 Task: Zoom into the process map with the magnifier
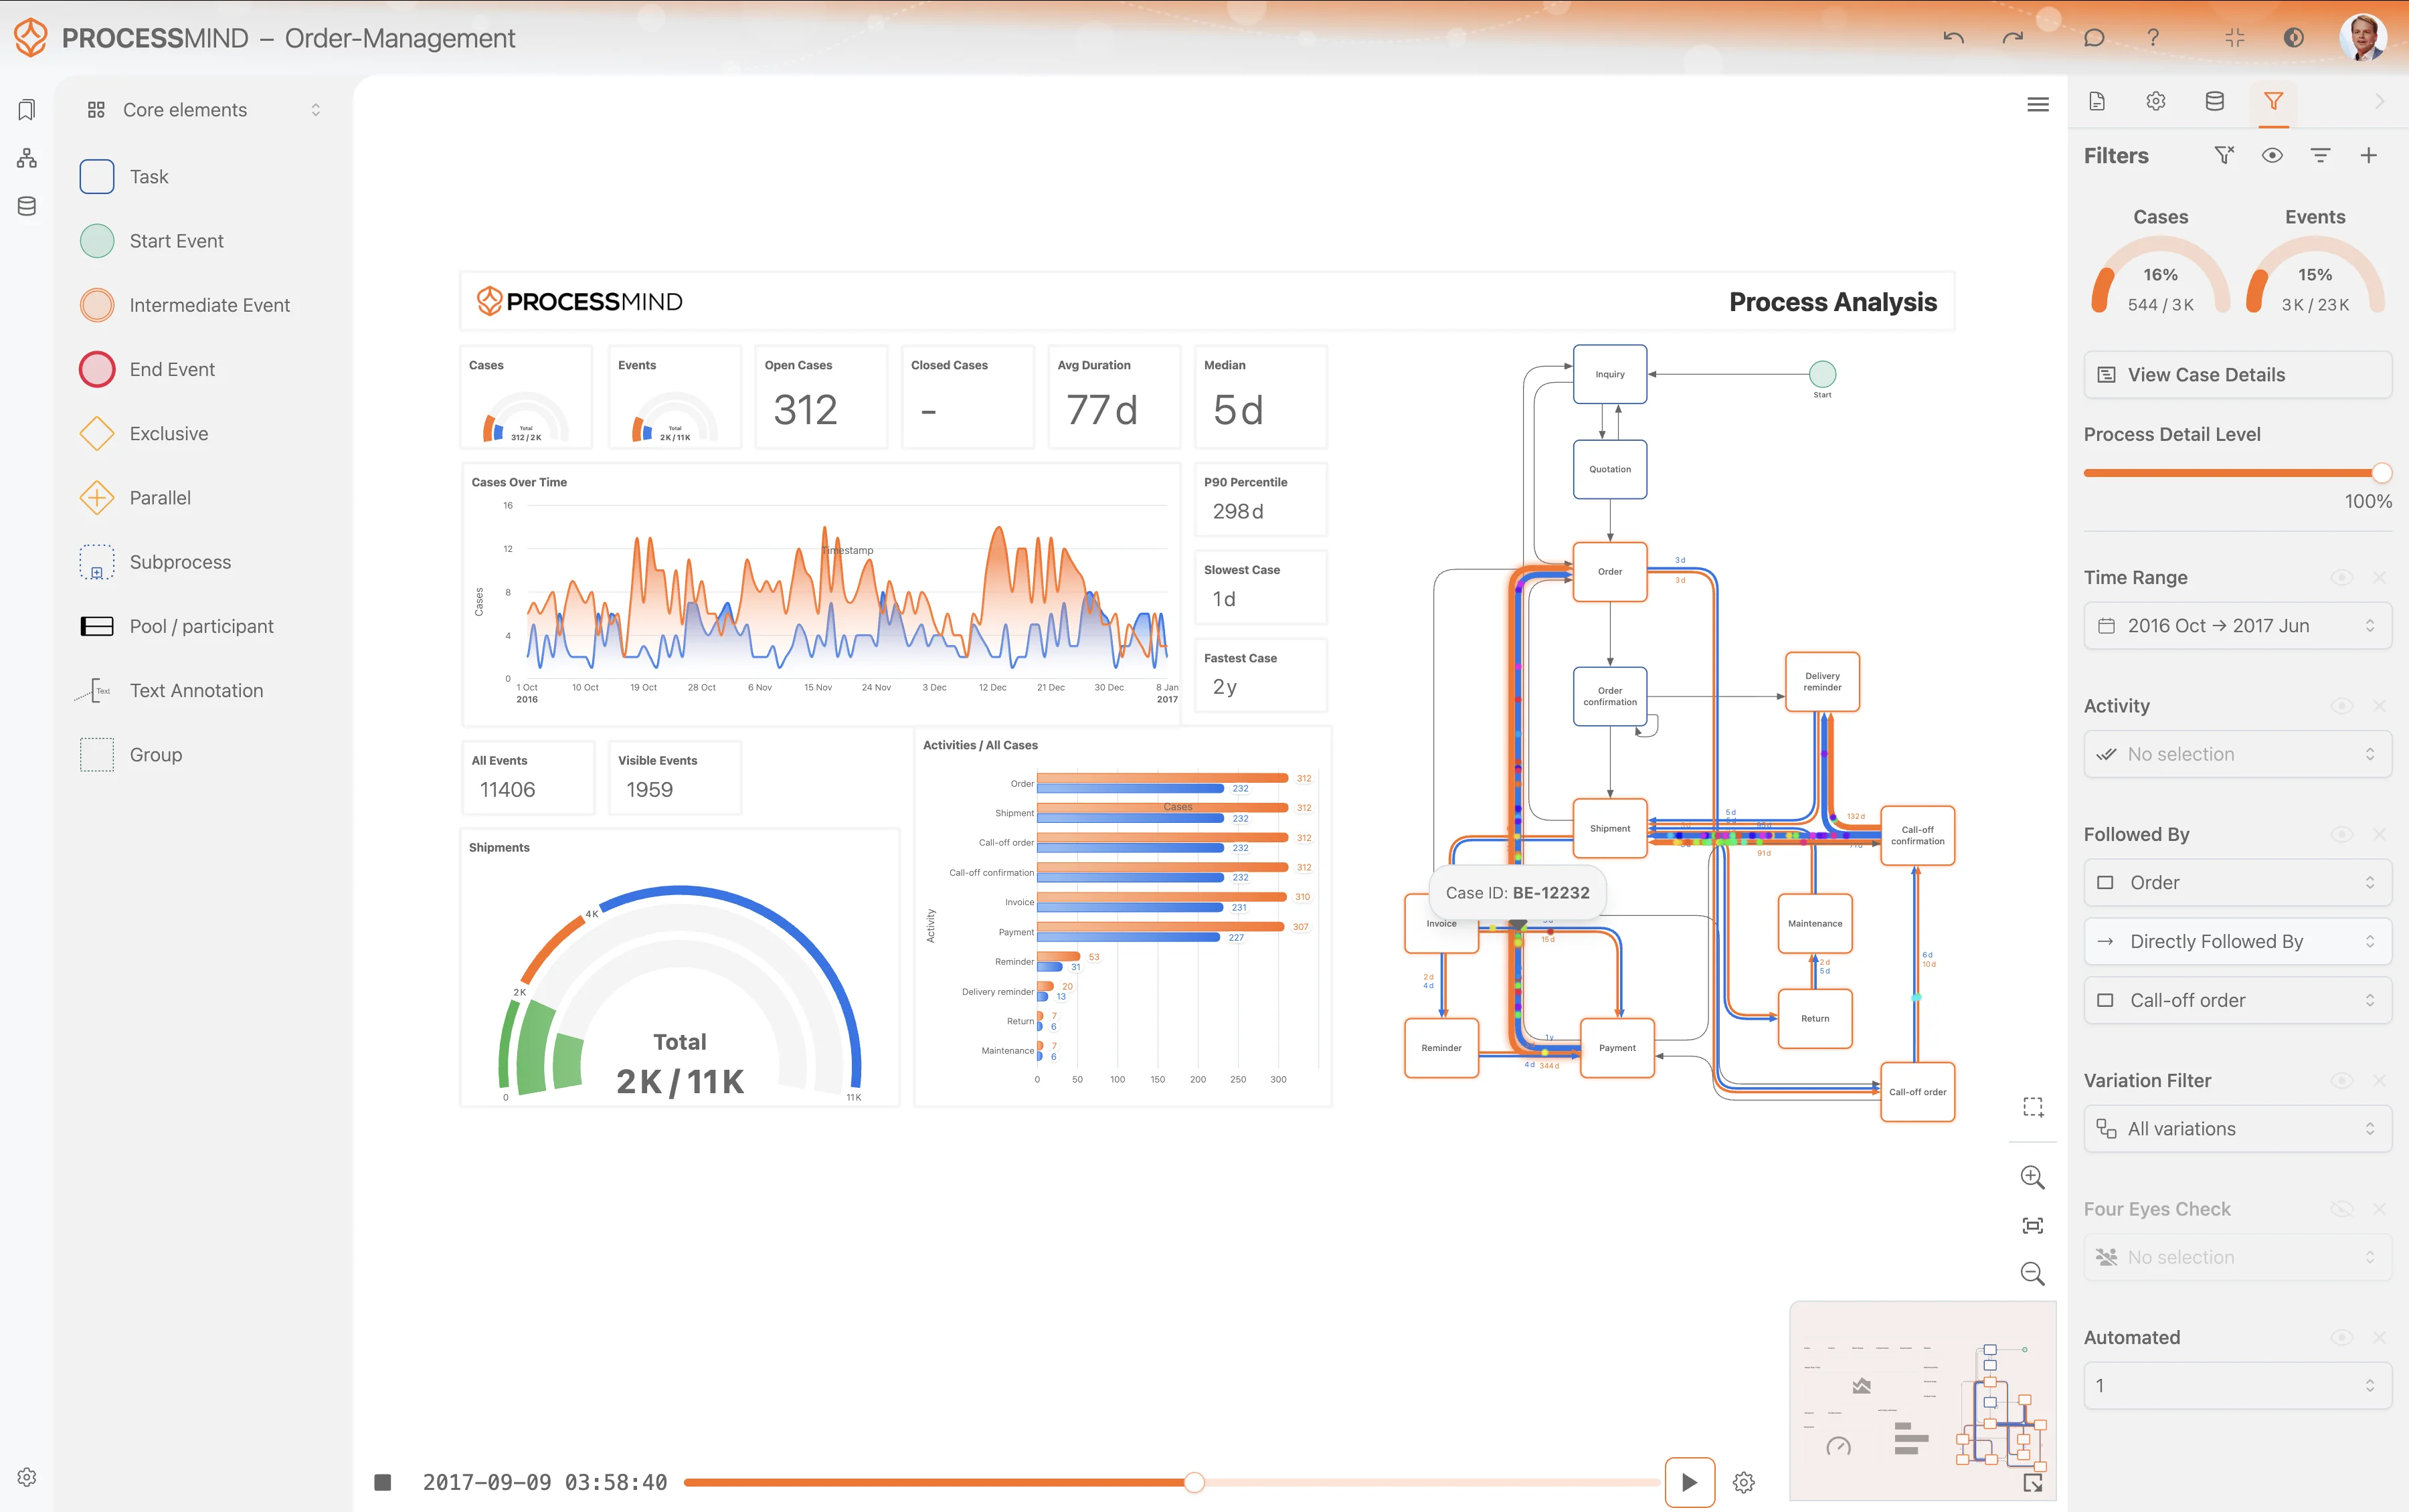(2033, 1177)
